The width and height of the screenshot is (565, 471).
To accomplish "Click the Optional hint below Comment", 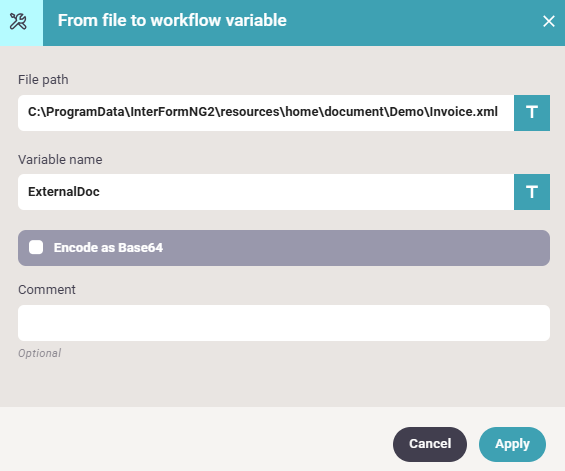I will tap(40, 353).
